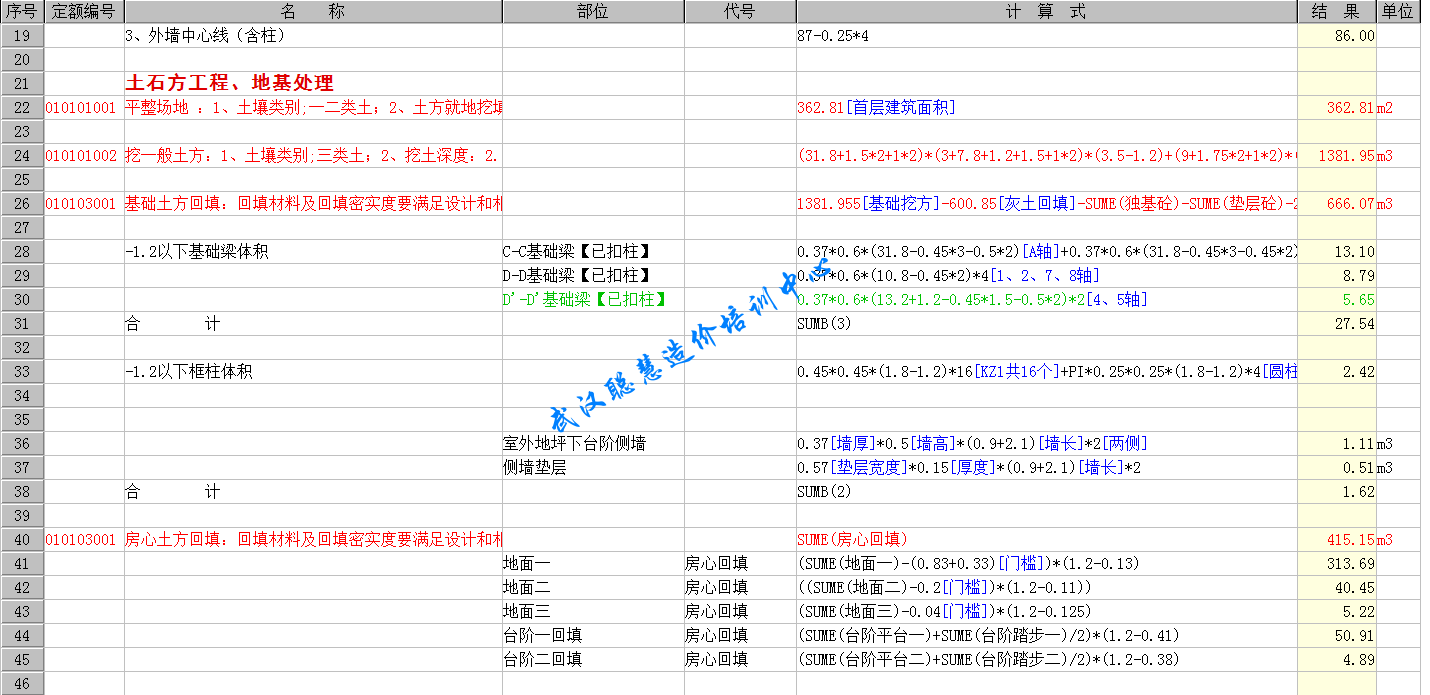Click the 单位 column header

(1398, 12)
